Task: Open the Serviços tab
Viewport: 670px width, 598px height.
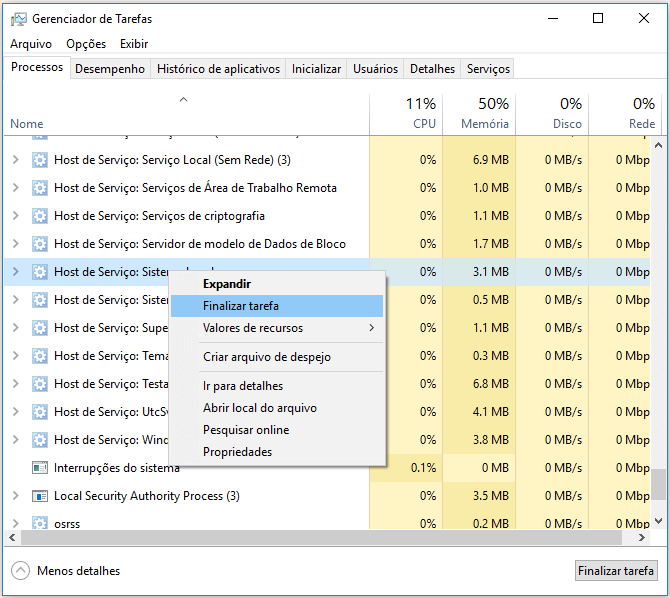Action: (x=488, y=69)
